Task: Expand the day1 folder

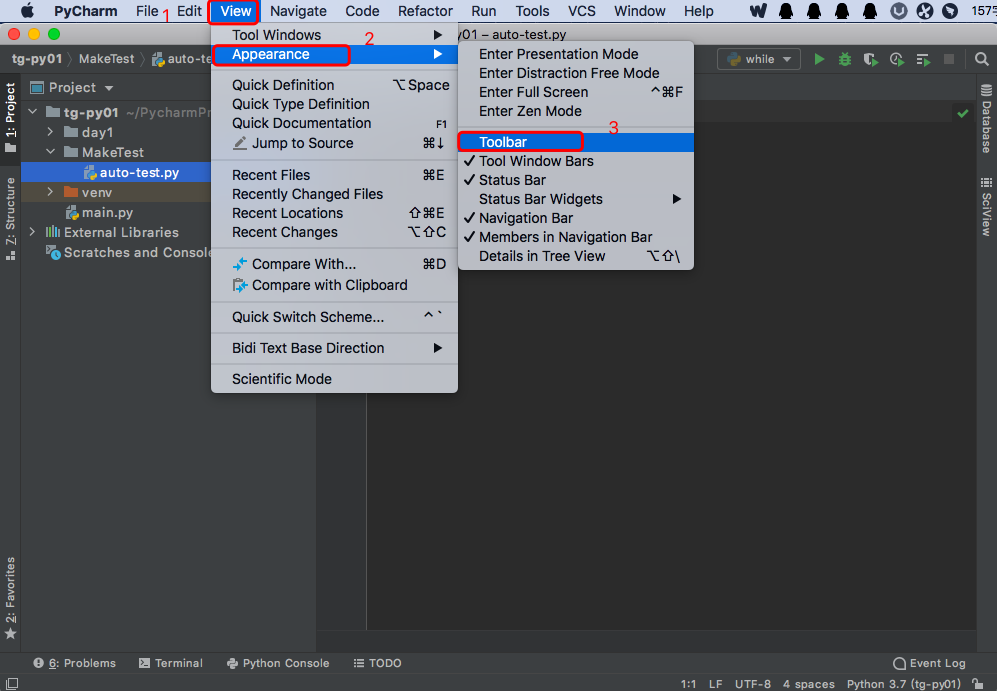Action: point(50,132)
